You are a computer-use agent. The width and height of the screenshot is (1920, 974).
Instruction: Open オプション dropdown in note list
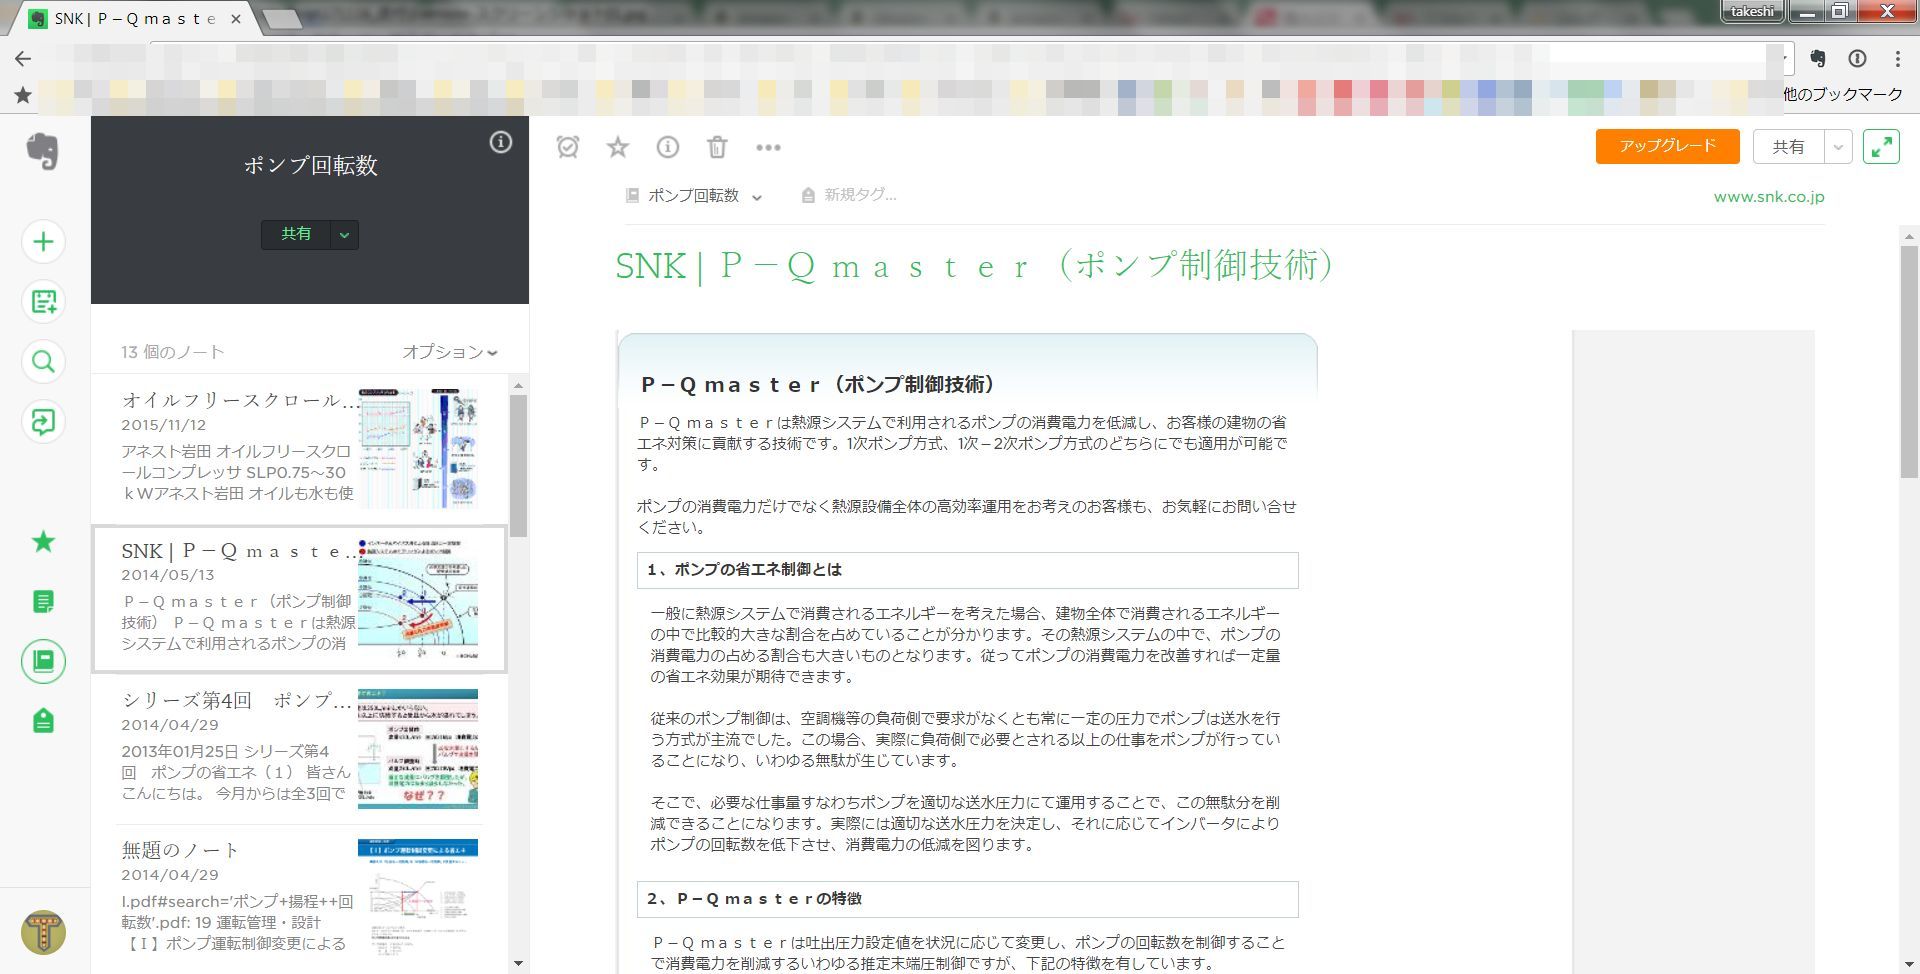449,352
